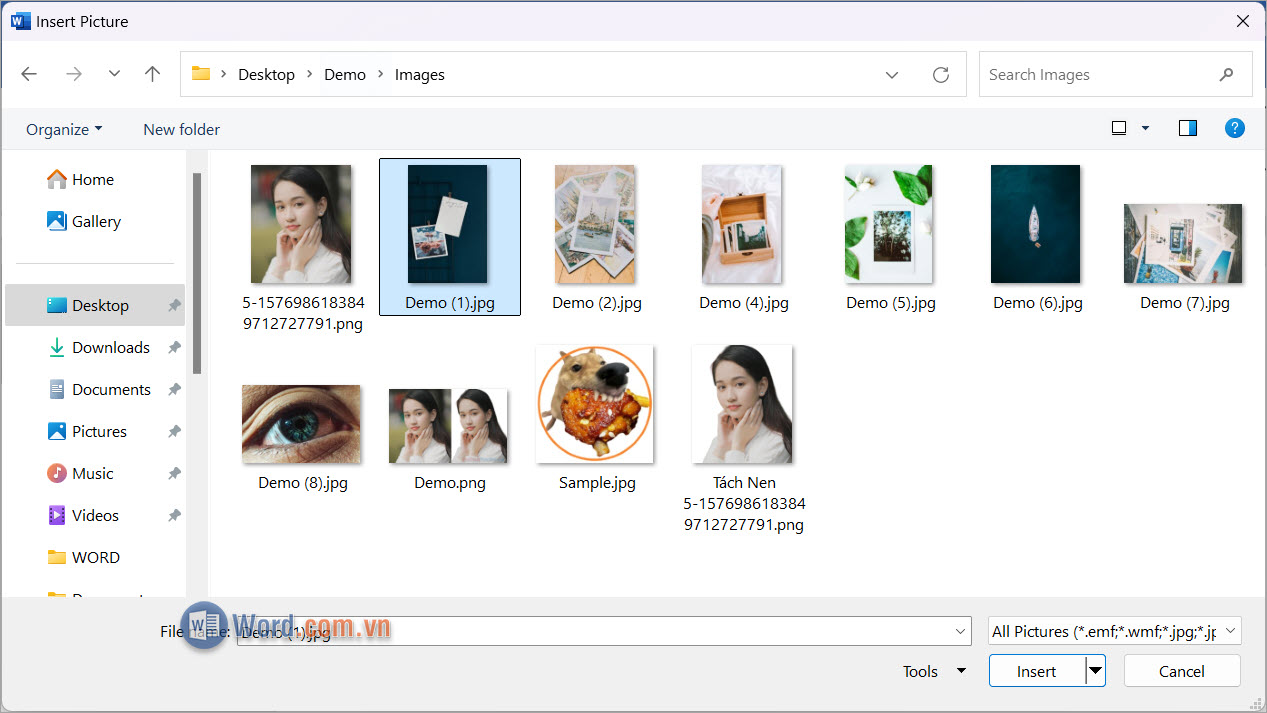
Task: Click Images in the address breadcrumb
Action: [x=420, y=75]
